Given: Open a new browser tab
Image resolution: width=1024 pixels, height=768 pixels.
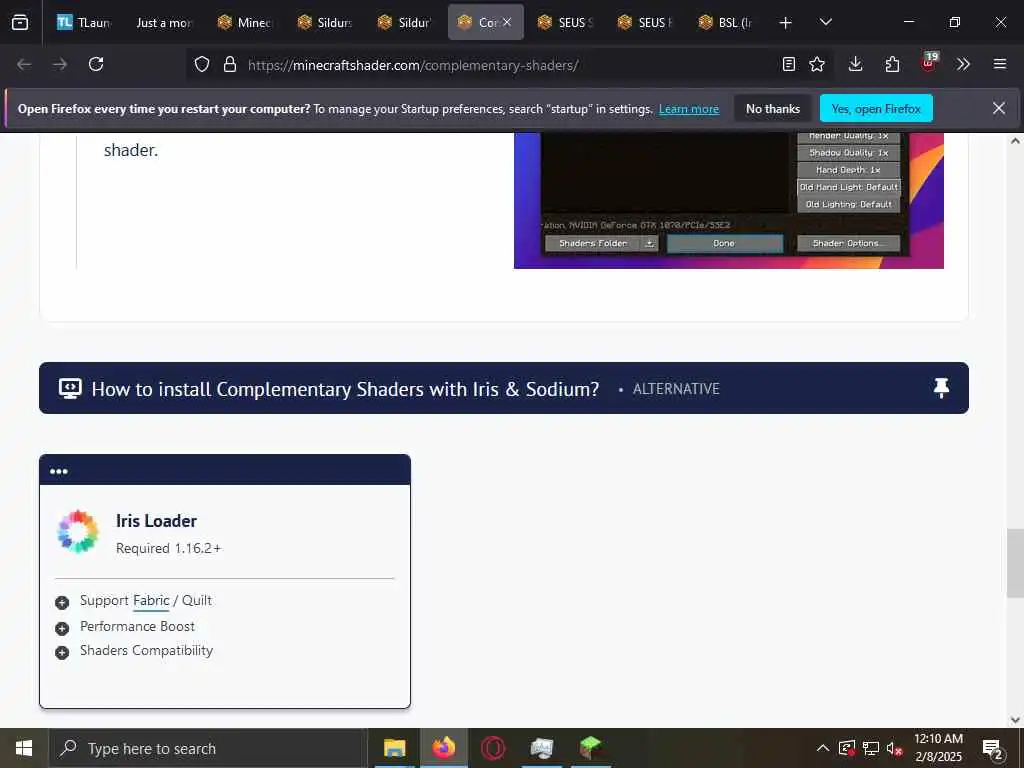Looking at the screenshot, I should coord(786,23).
